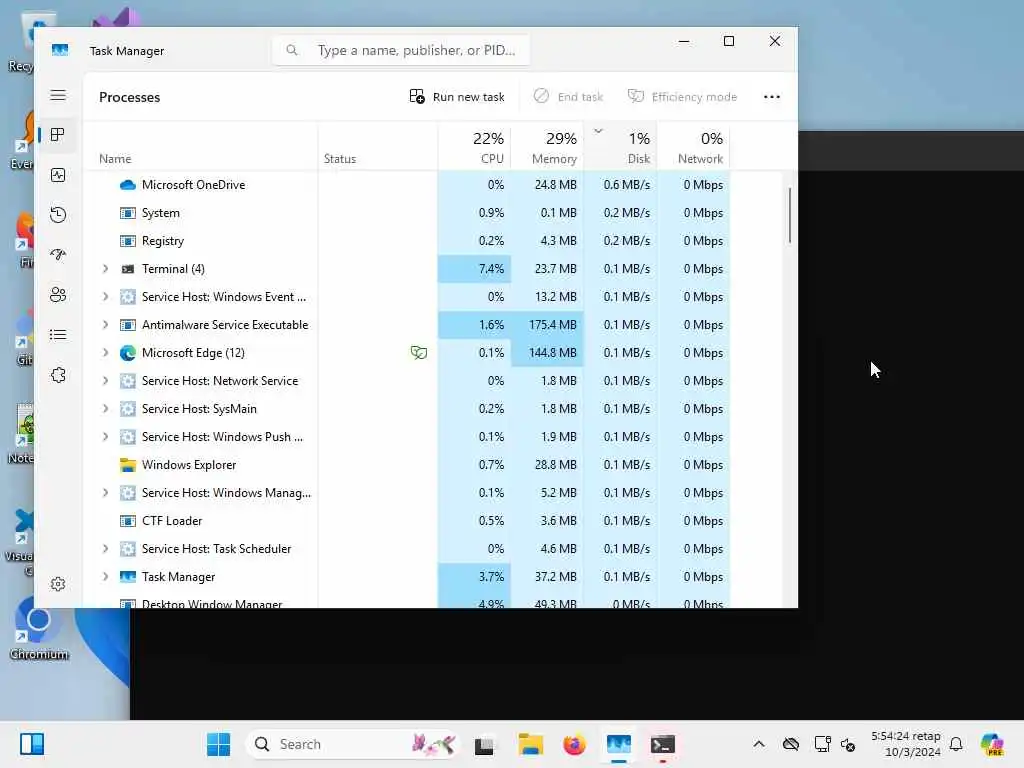Open the Performance page icon in sidebar

[x=58, y=175]
